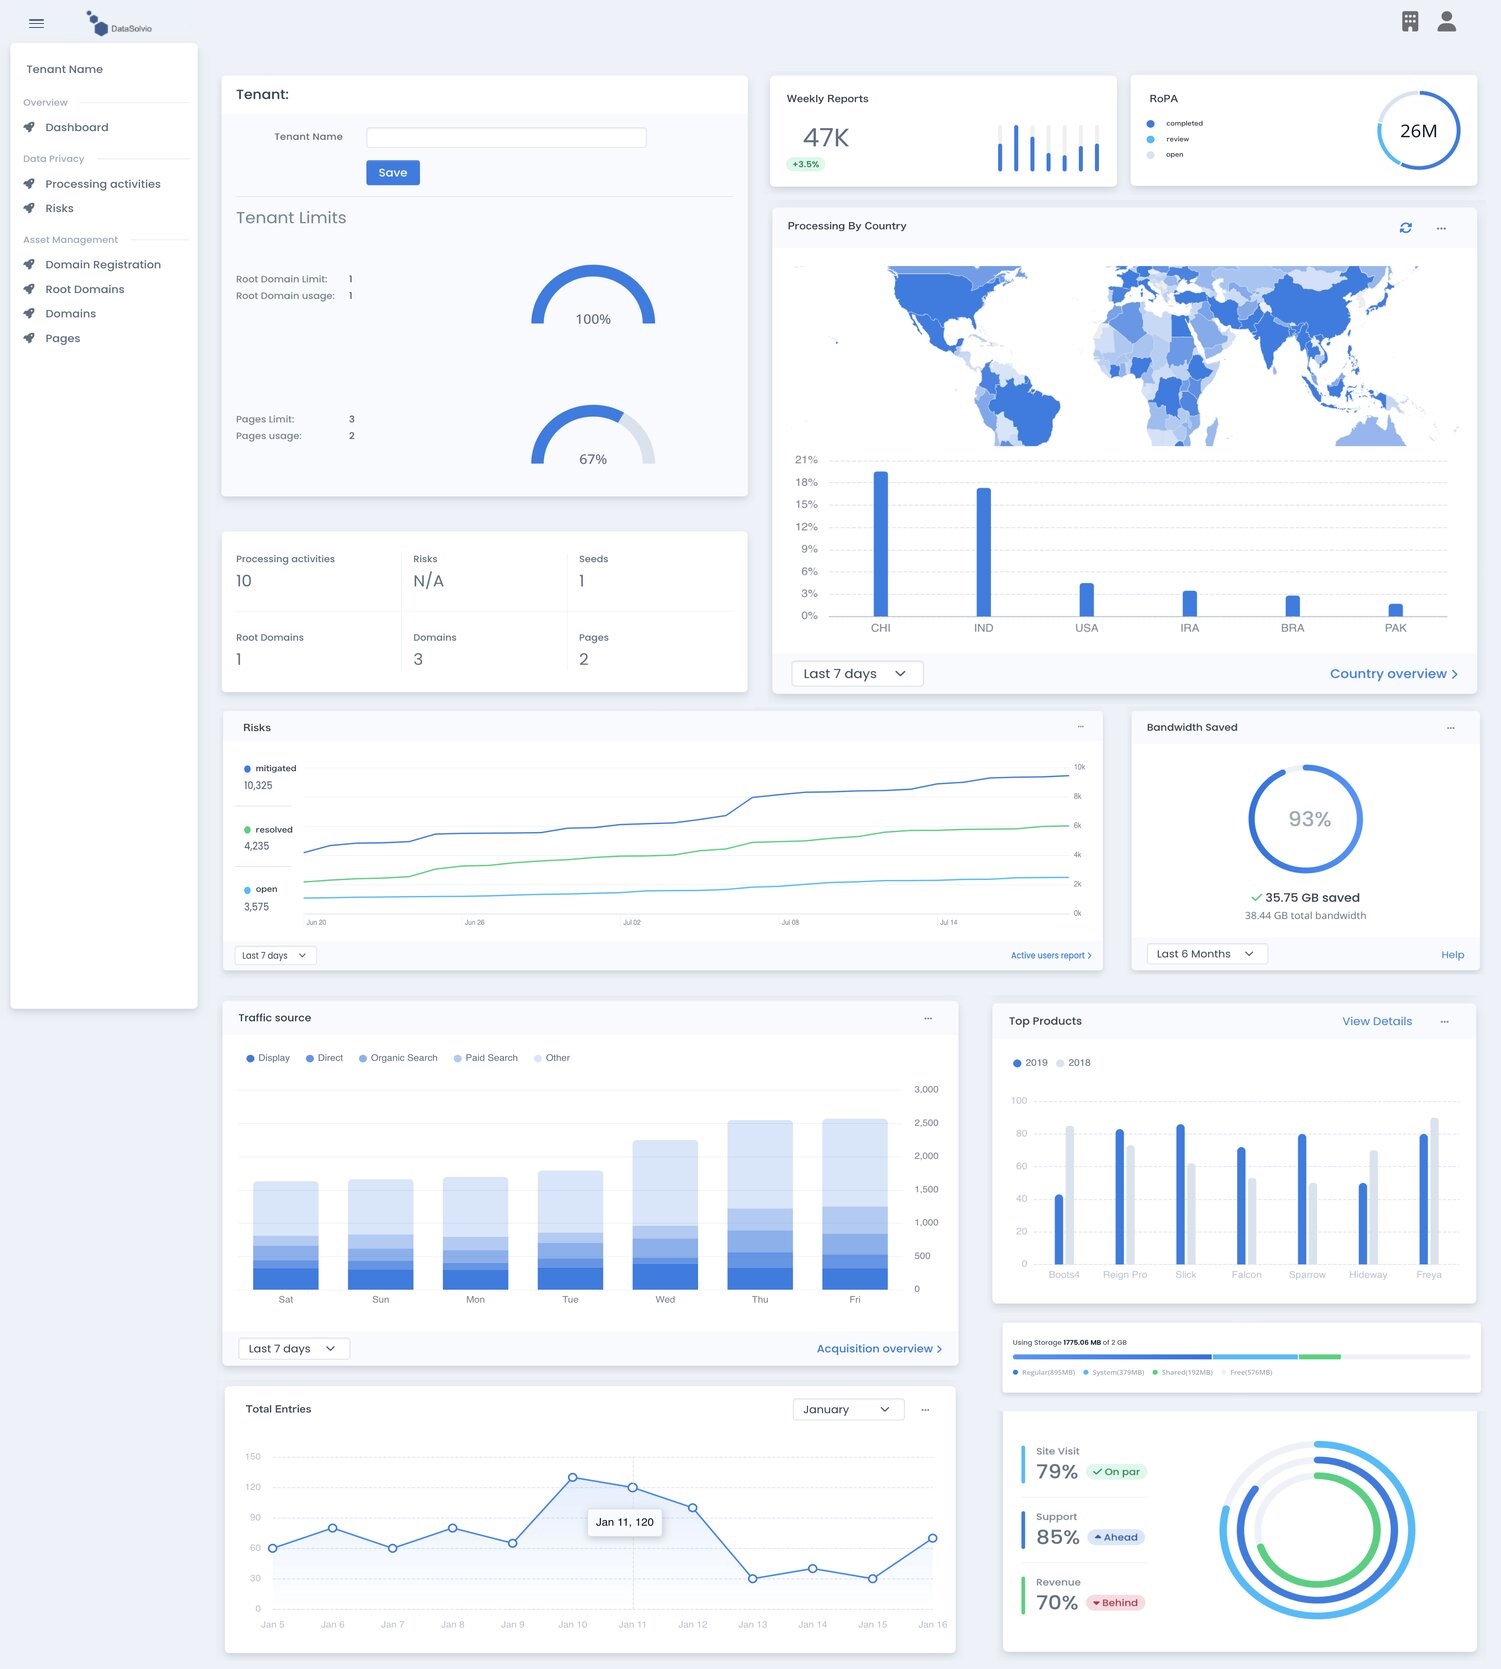Viewport: 1501px width, 1669px height.
Task: Click the Tenant Name input field
Action: tap(506, 138)
